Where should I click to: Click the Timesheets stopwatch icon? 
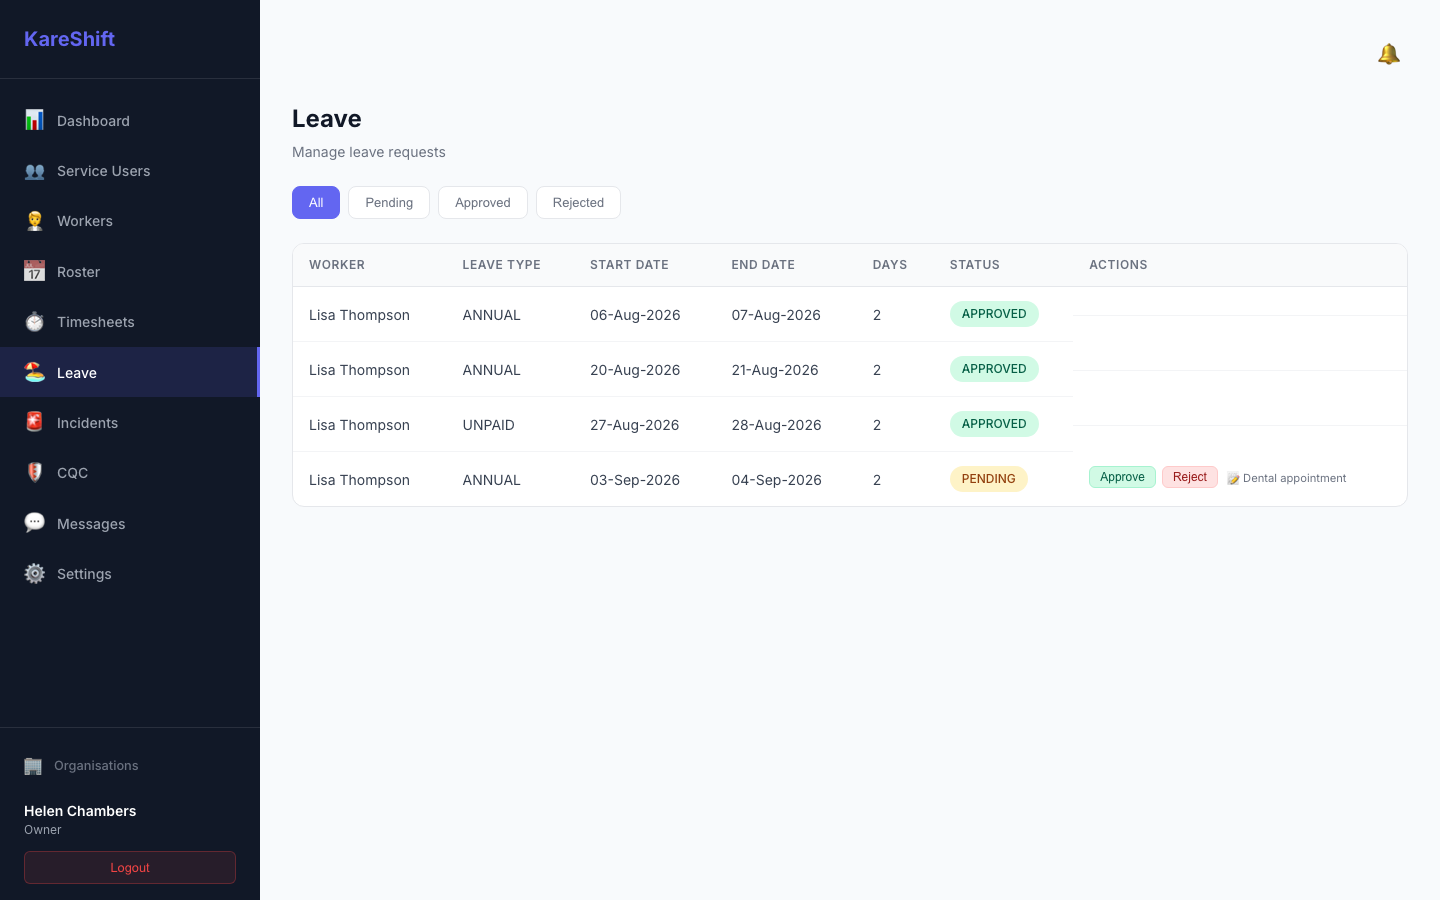[x=35, y=322]
